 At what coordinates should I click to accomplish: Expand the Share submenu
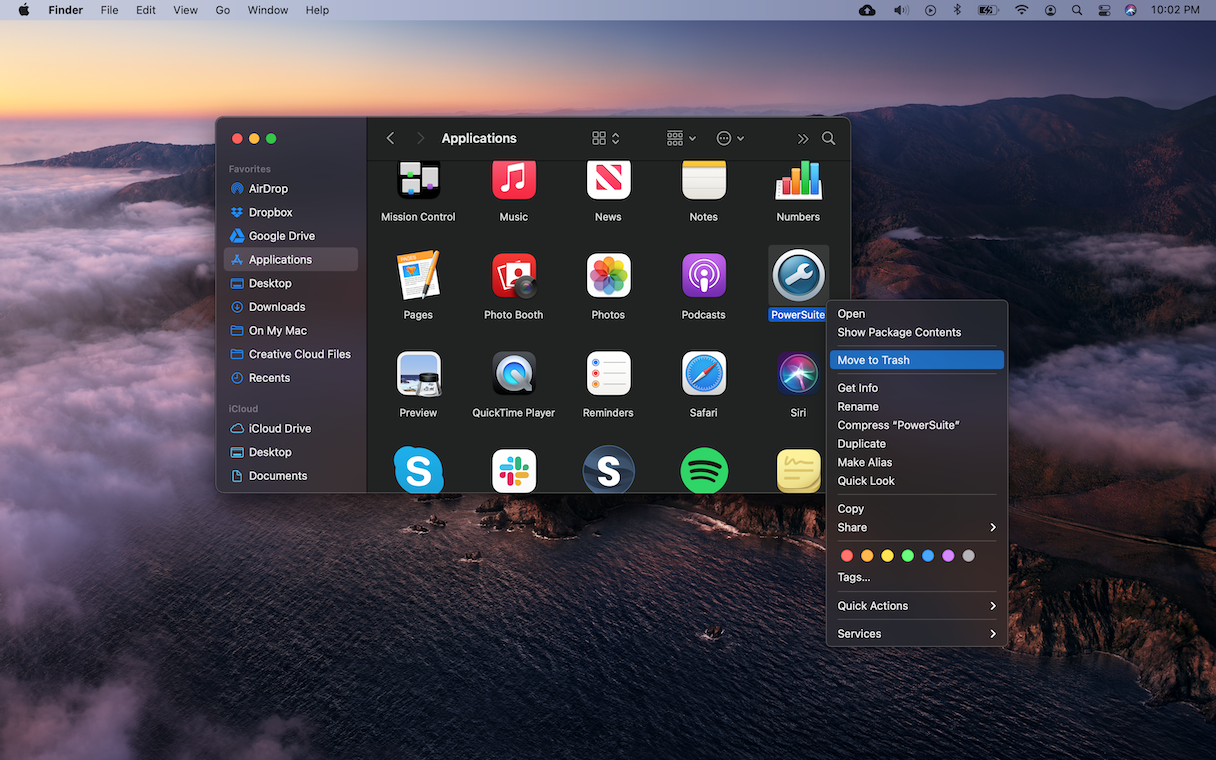[917, 527]
